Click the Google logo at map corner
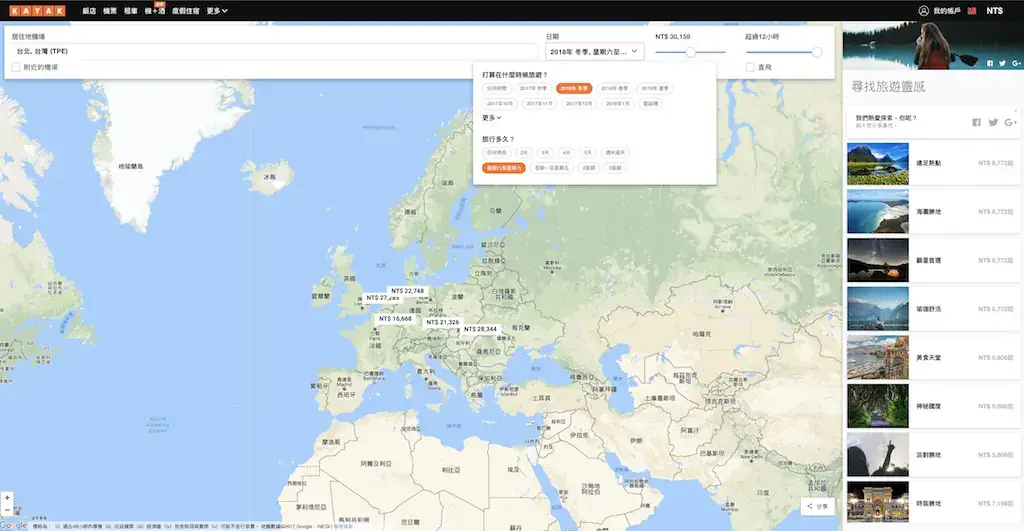This screenshot has width=1024, height=531. (13, 525)
